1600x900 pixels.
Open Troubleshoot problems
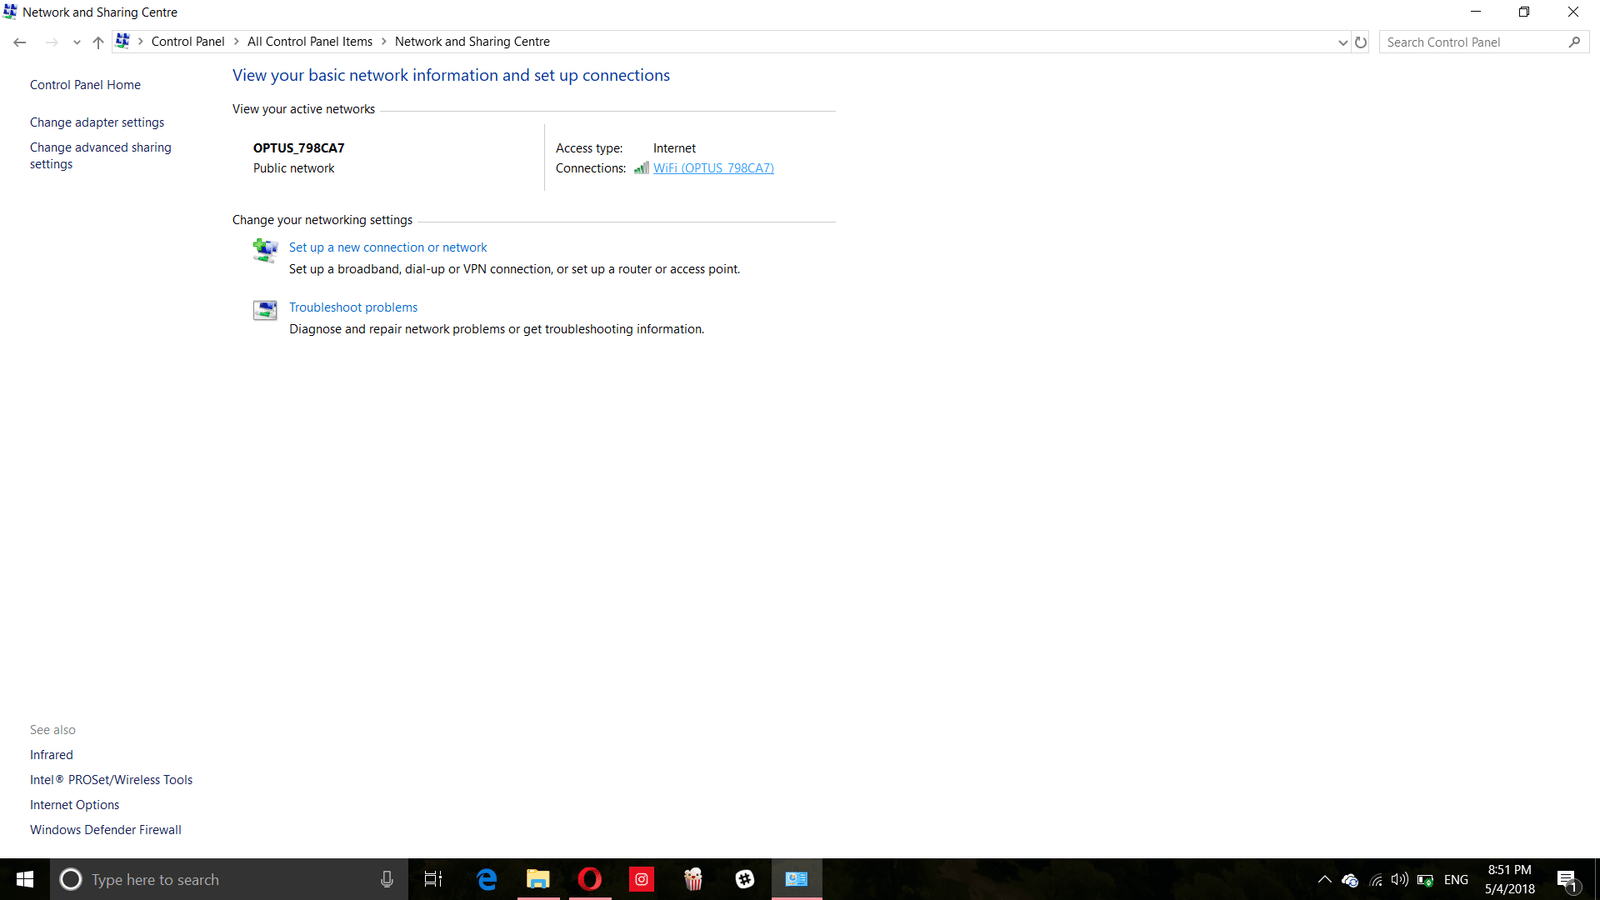click(x=353, y=307)
